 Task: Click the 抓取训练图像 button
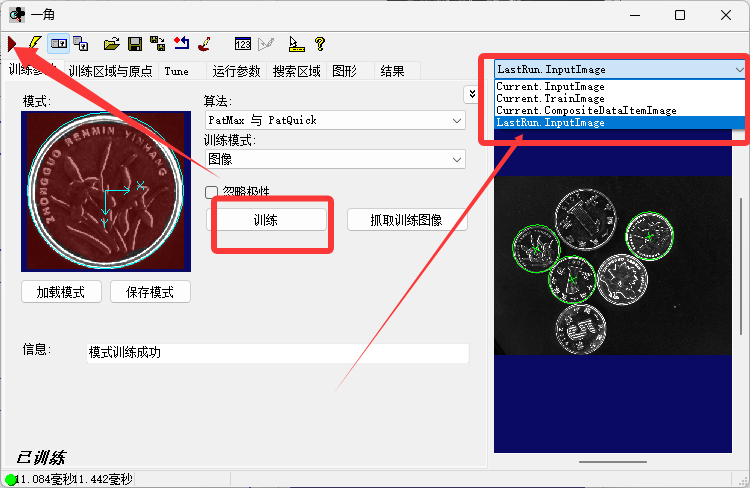tap(407, 220)
